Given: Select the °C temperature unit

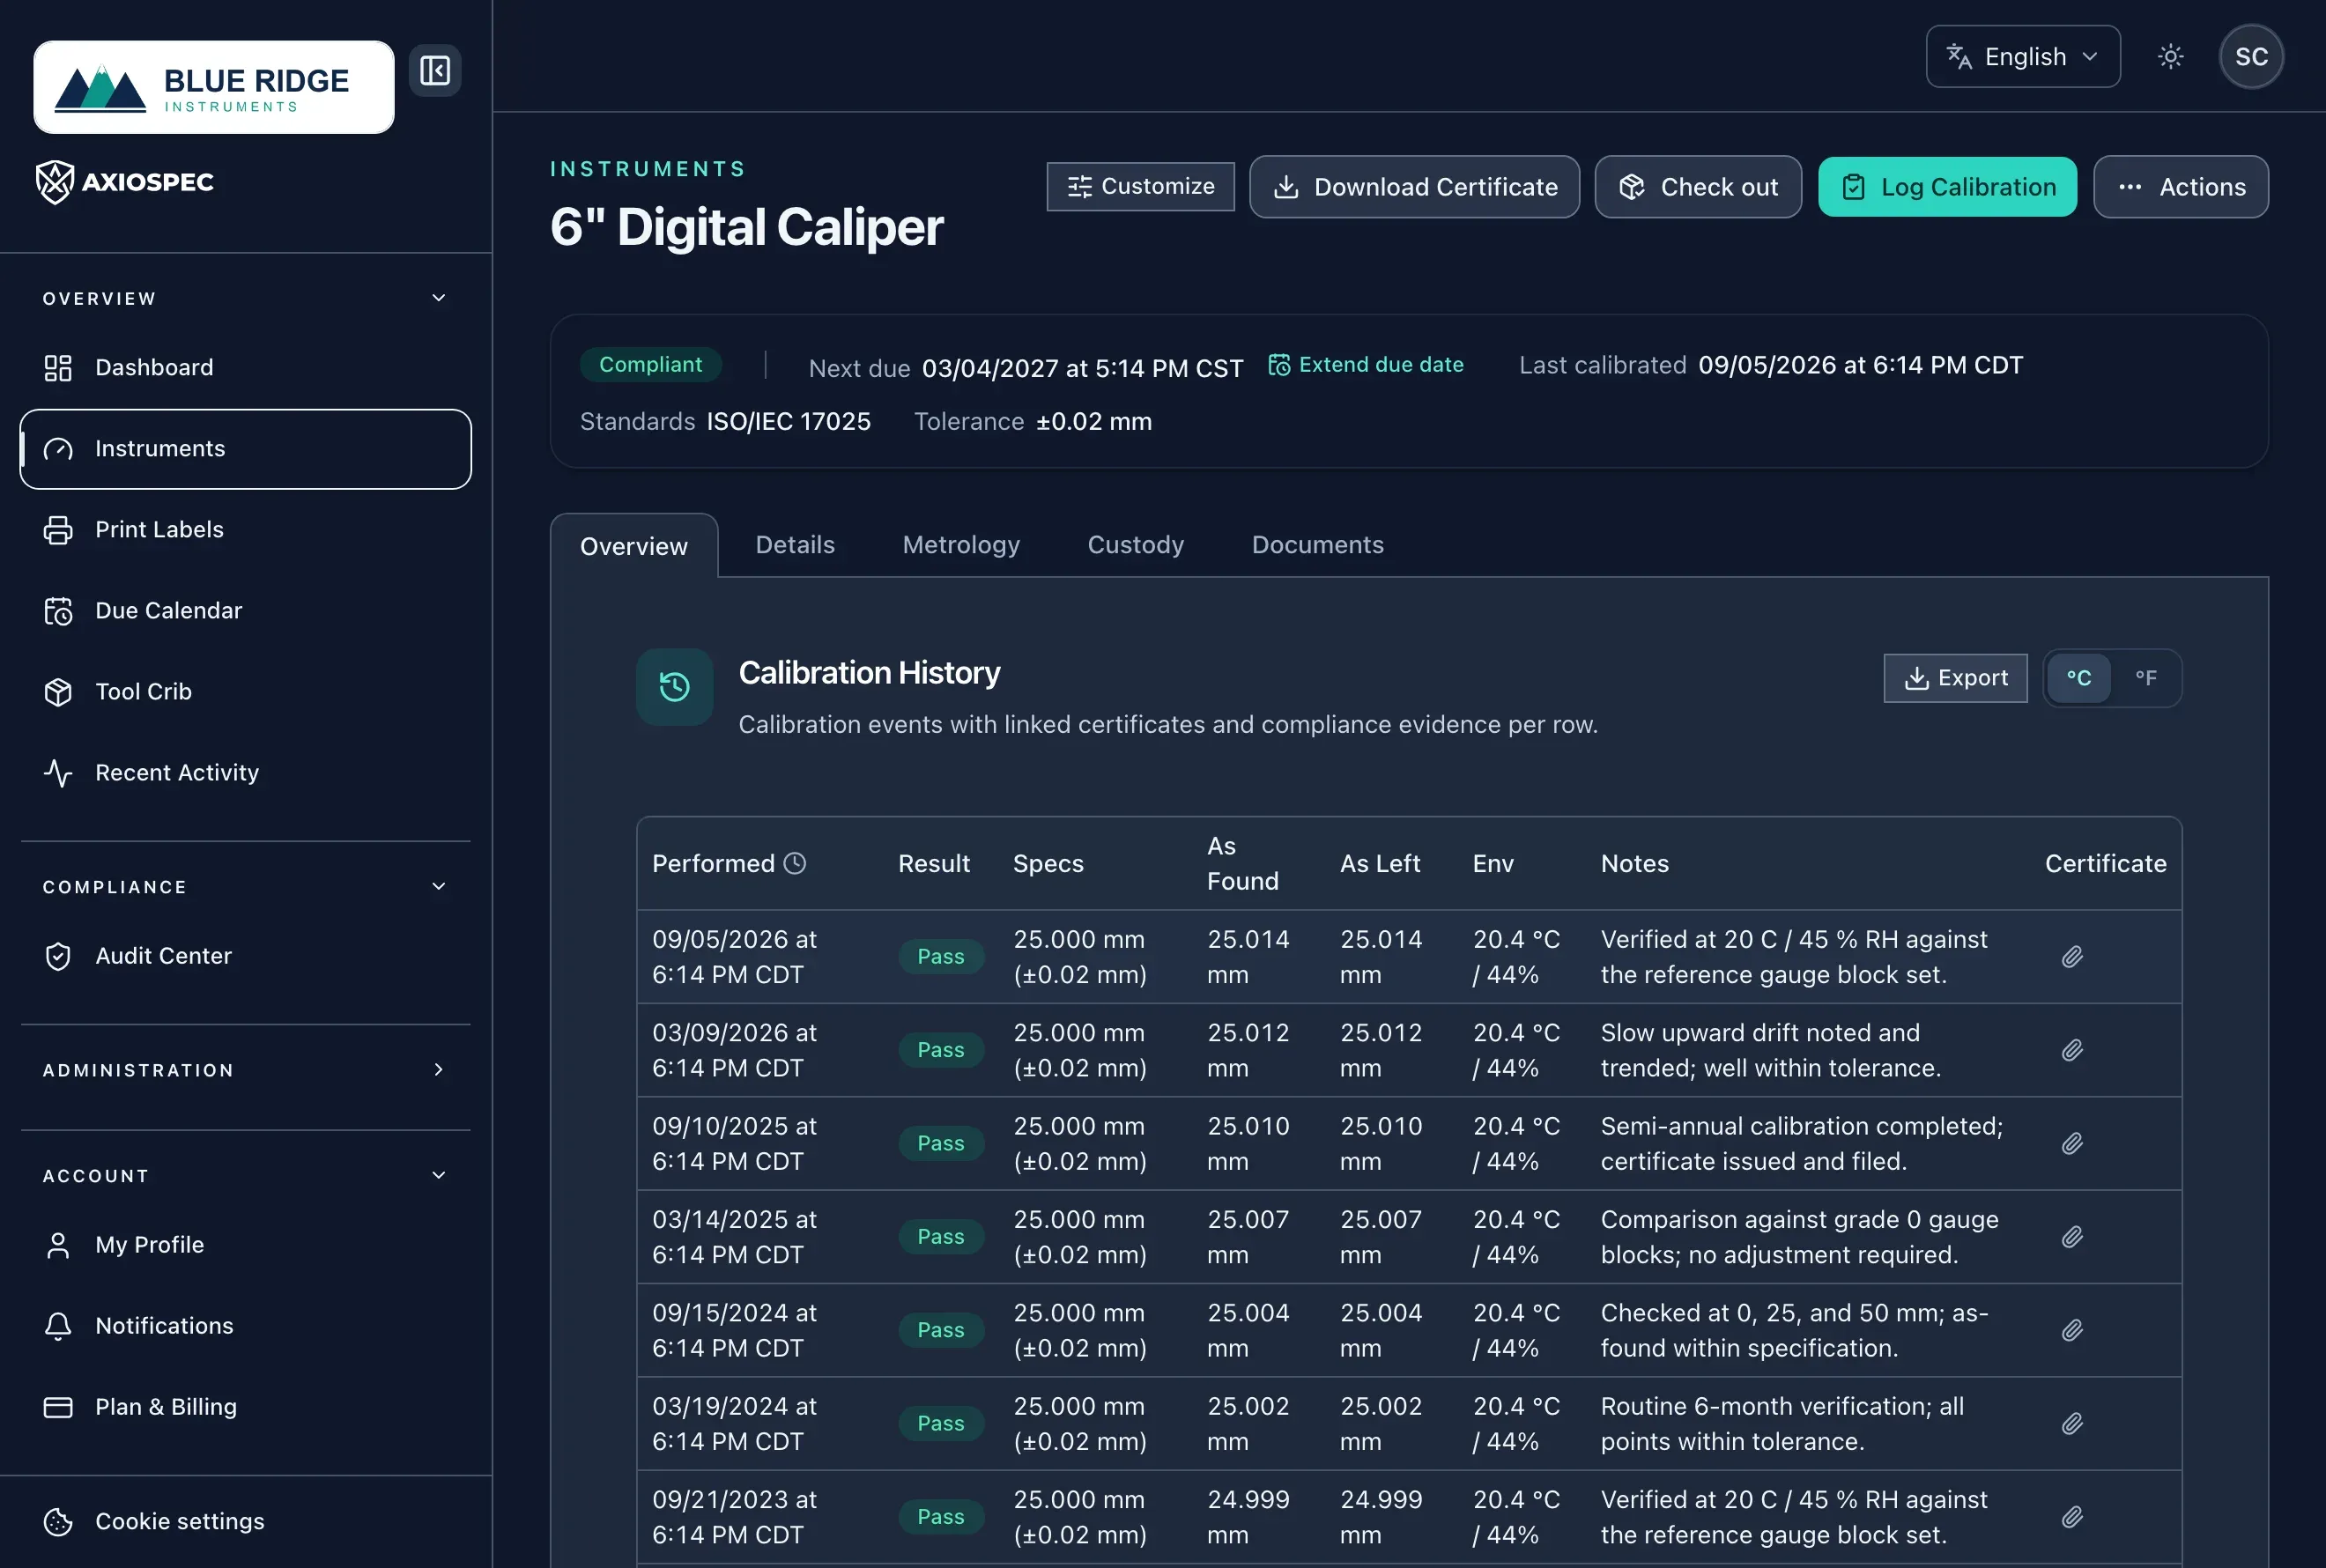Looking at the screenshot, I should 2079,678.
